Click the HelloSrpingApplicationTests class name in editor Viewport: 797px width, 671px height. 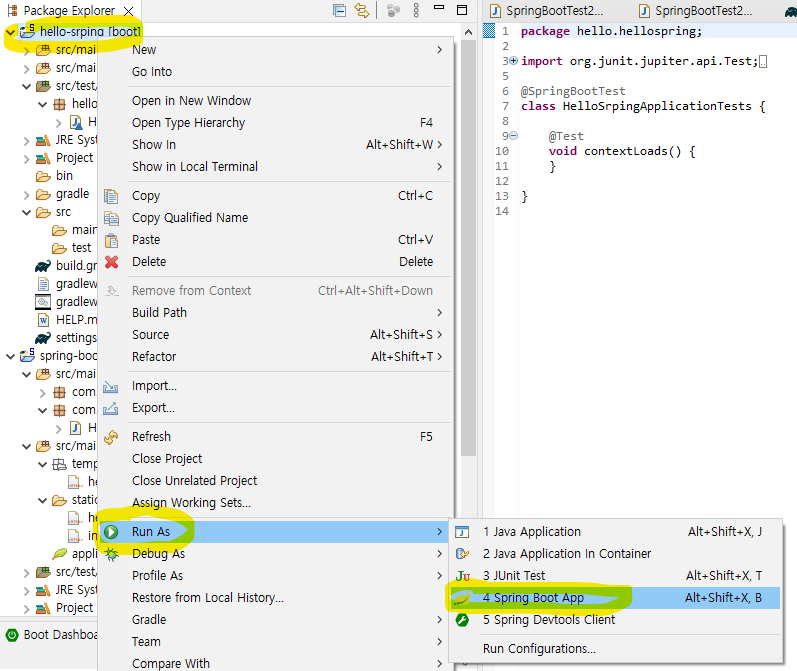[657, 106]
